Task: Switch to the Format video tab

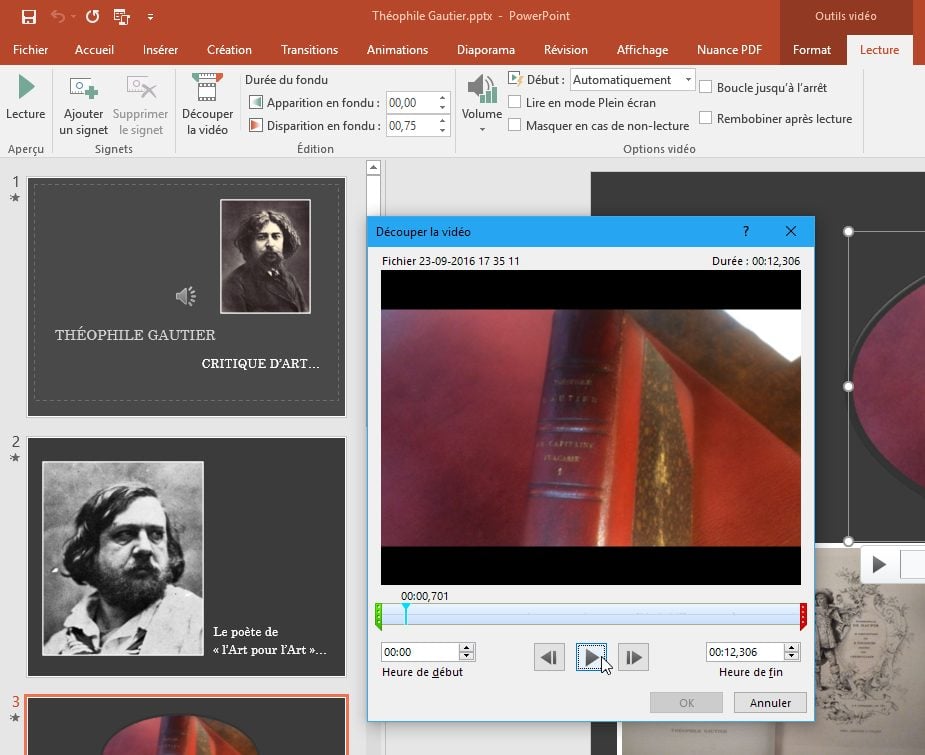Action: 812,50
